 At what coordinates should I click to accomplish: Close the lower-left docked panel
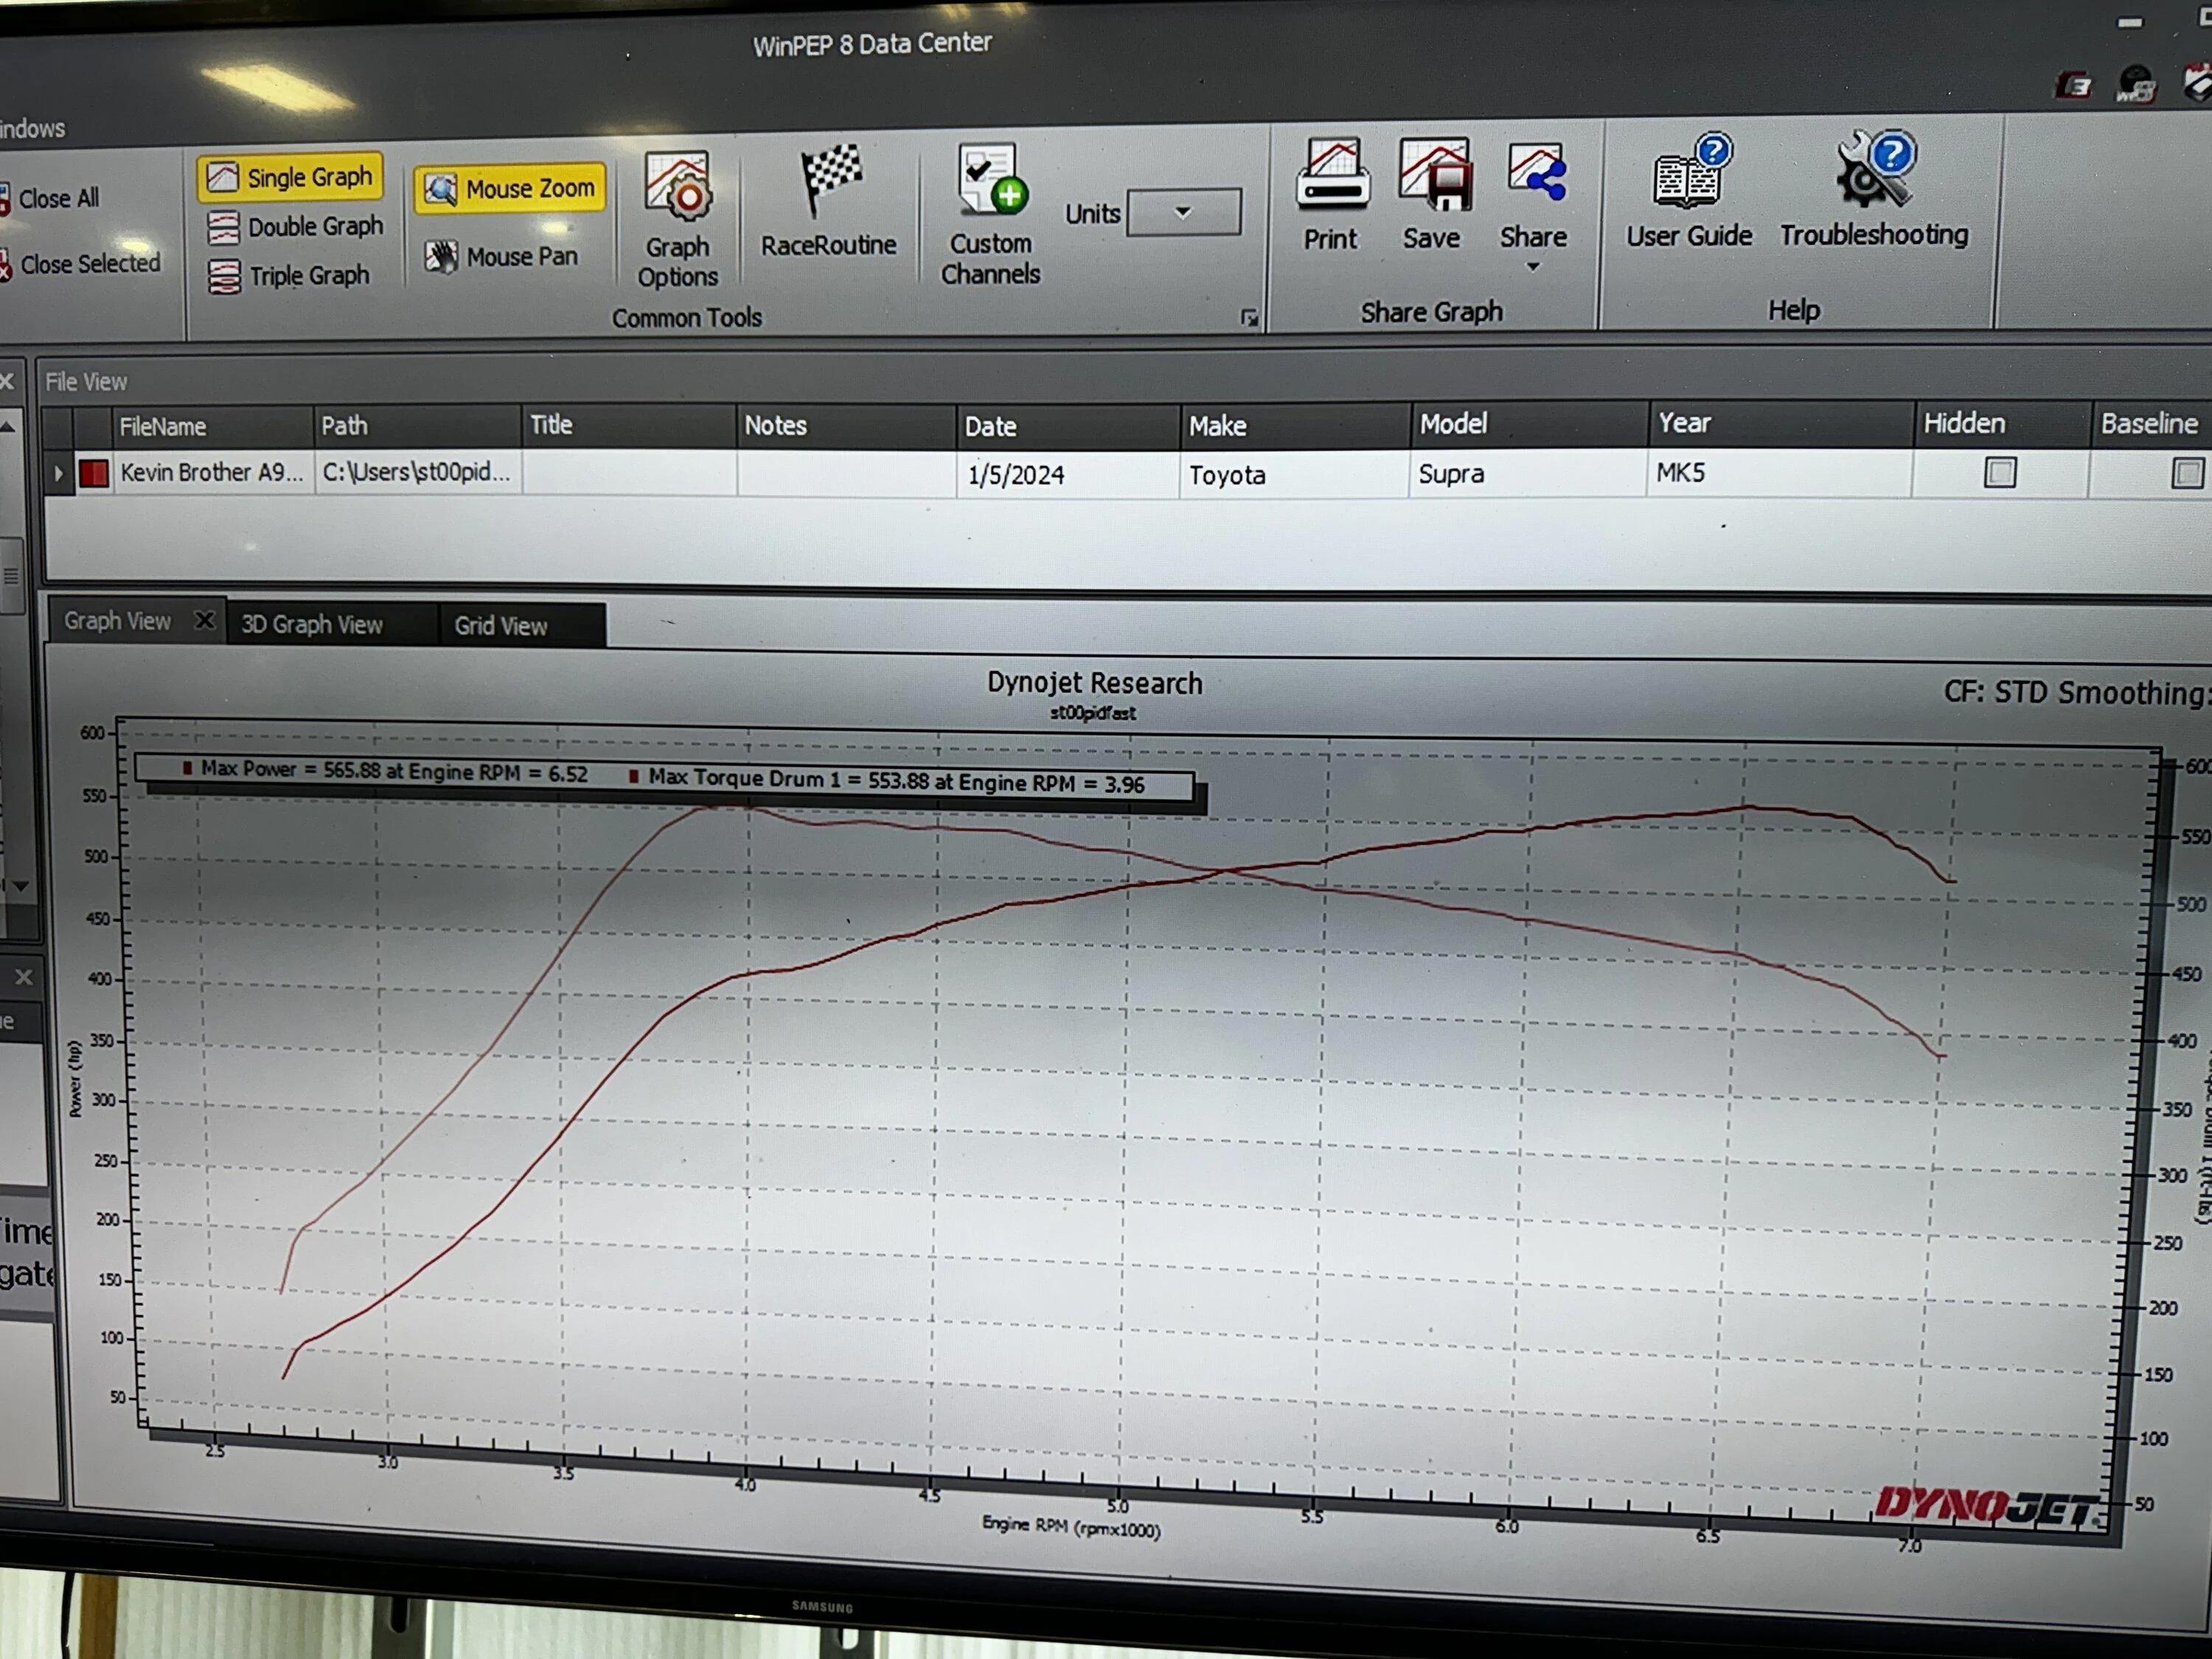[x=23, y=977]
